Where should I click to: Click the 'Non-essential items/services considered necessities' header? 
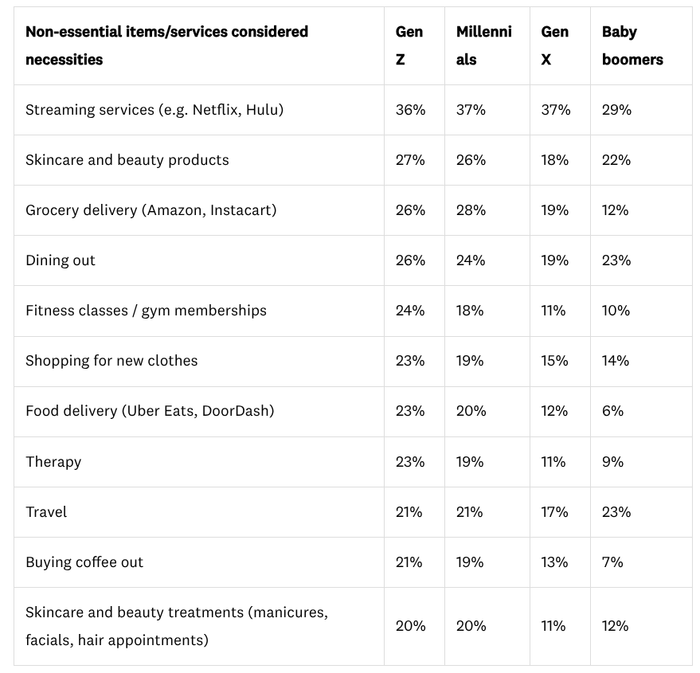coord(167,45)
